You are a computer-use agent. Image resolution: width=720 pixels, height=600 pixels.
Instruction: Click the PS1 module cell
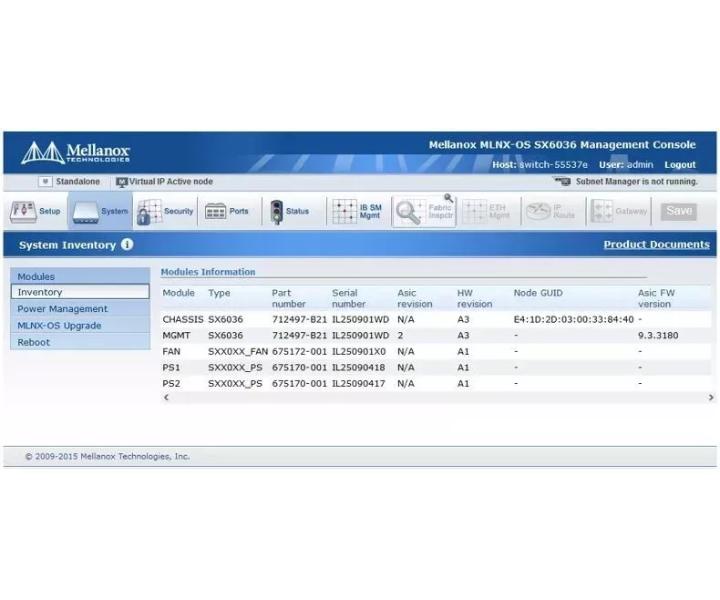click(x=171, y=367)
